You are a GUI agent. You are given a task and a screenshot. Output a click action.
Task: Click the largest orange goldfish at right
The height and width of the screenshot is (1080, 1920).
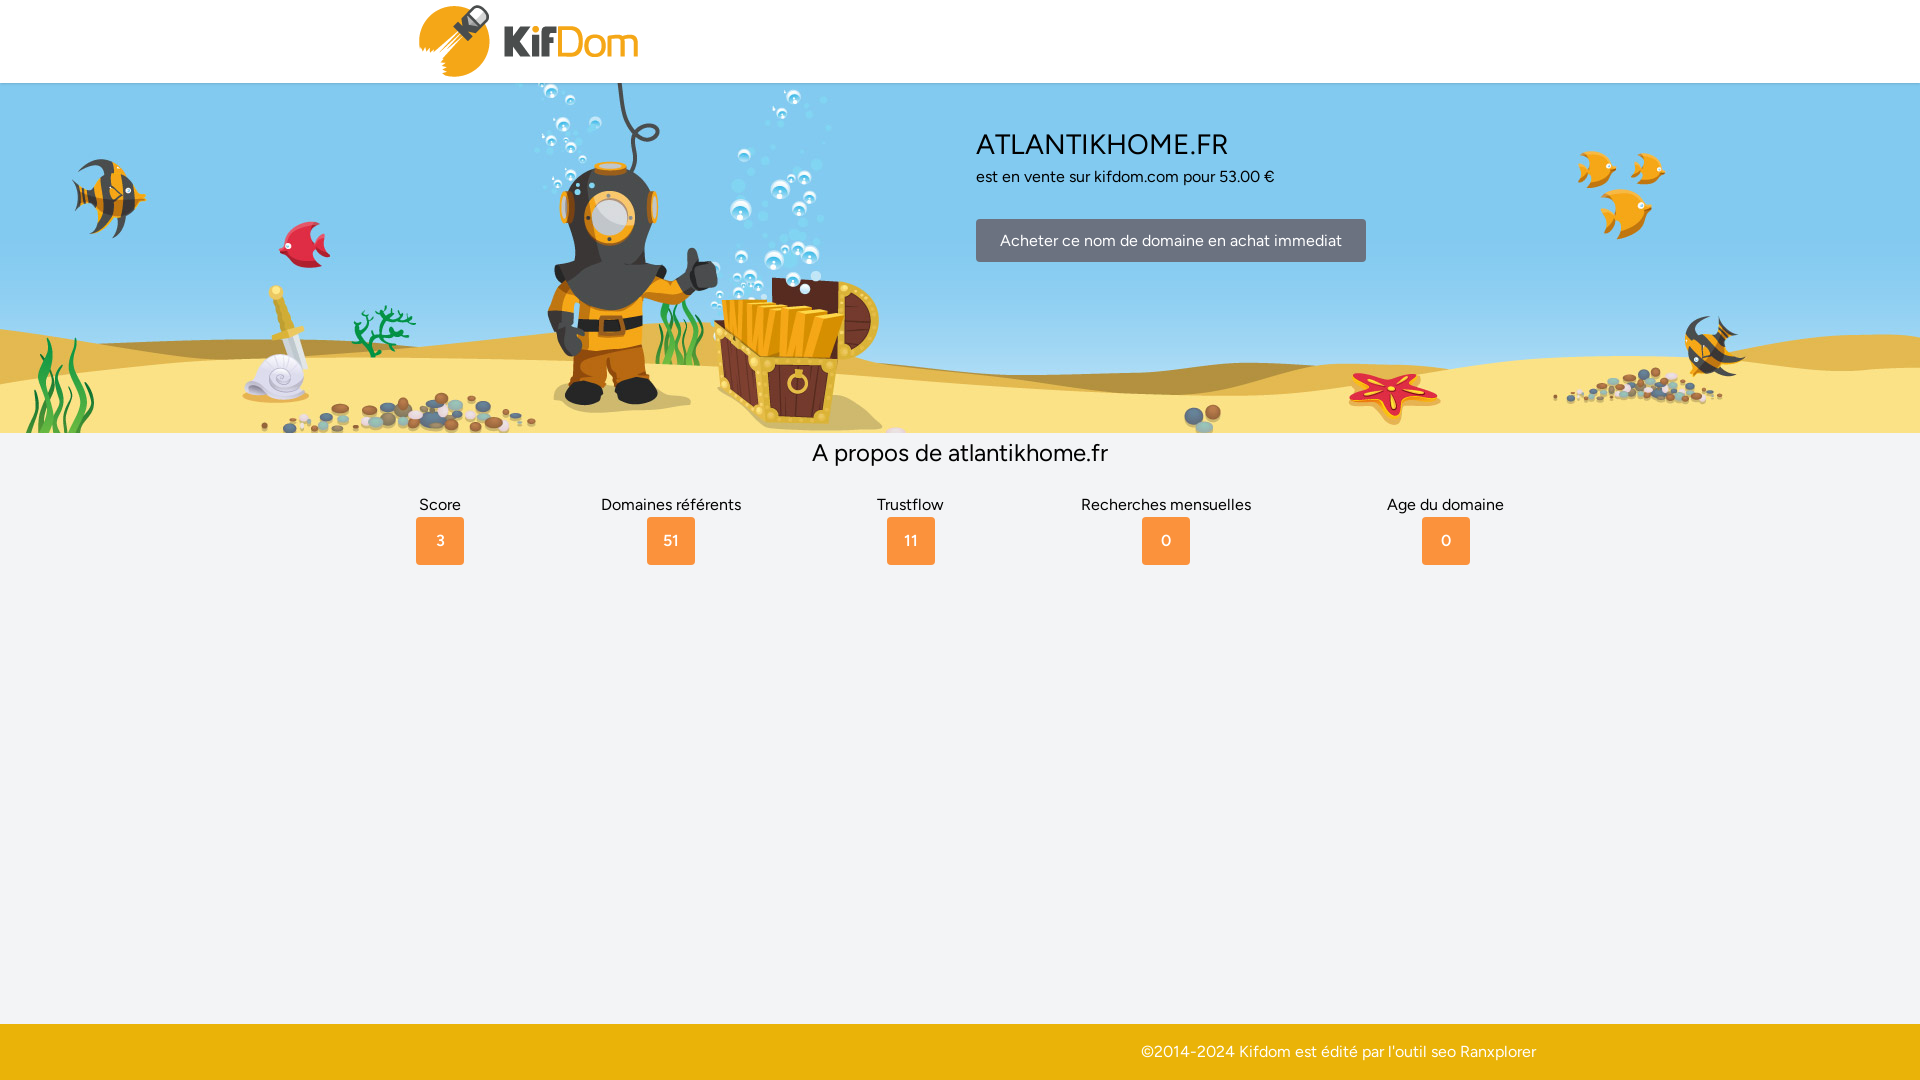coord(1625,213)
